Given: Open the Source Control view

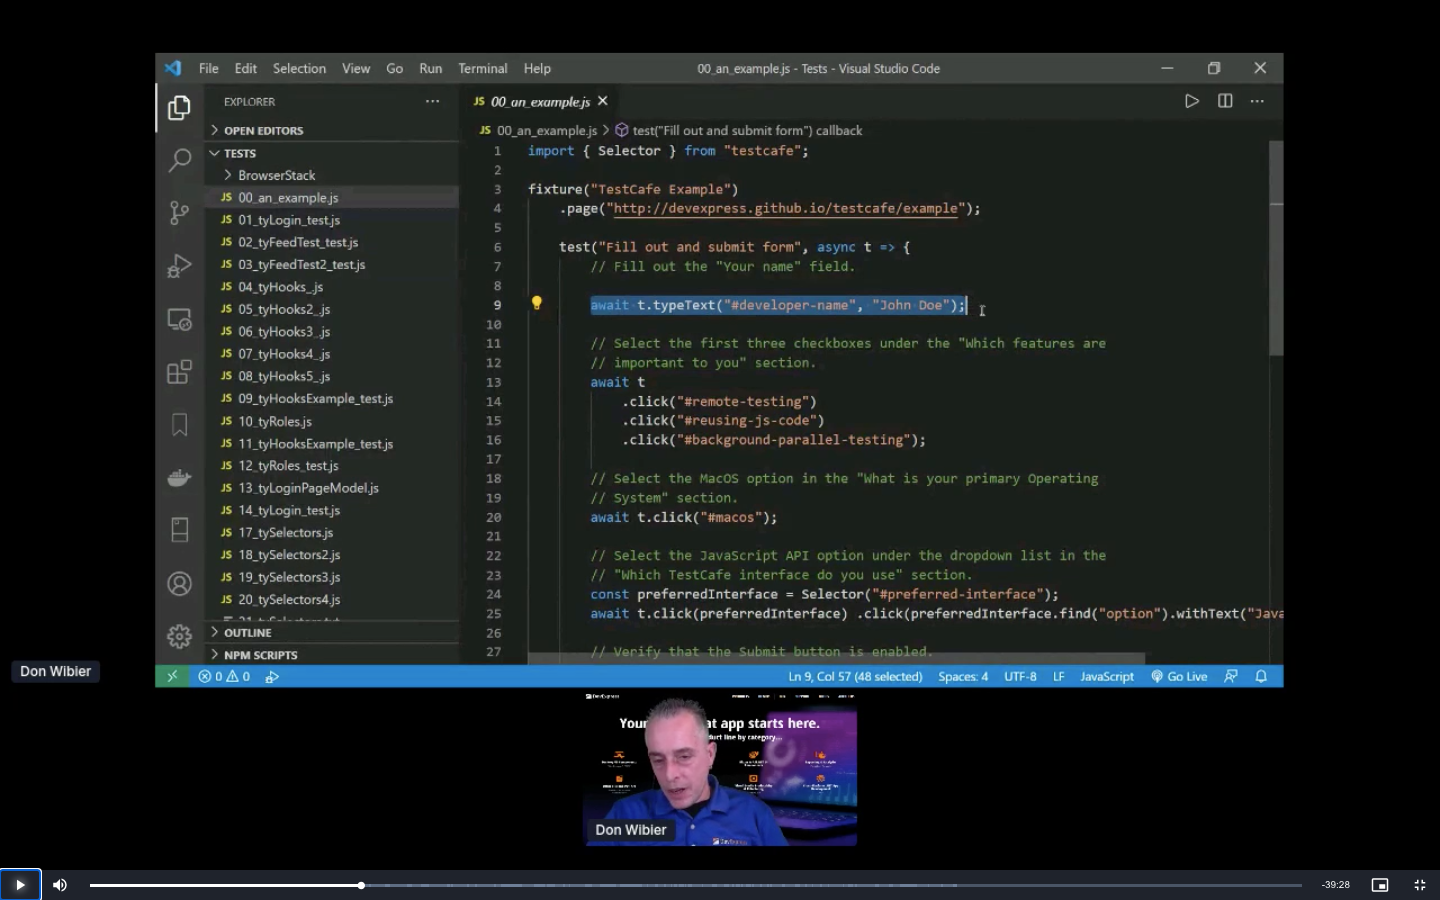Looking at the screenshot, I should [x=179, y=213].
